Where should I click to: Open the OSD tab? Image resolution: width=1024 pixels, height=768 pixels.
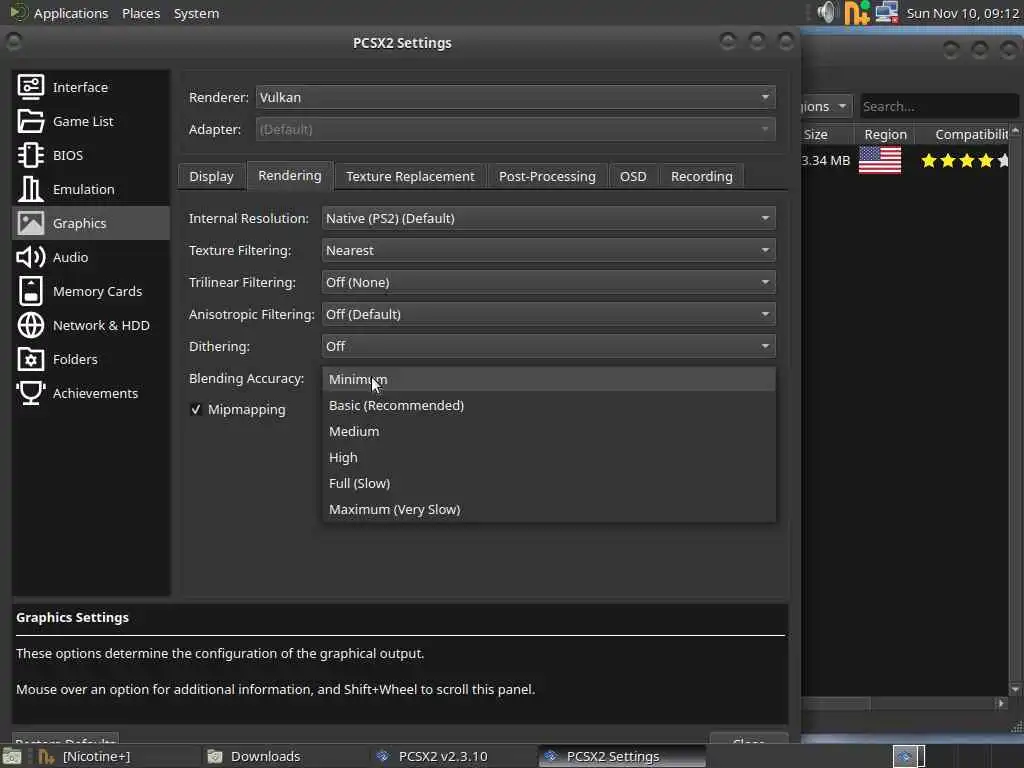point(633,176)
